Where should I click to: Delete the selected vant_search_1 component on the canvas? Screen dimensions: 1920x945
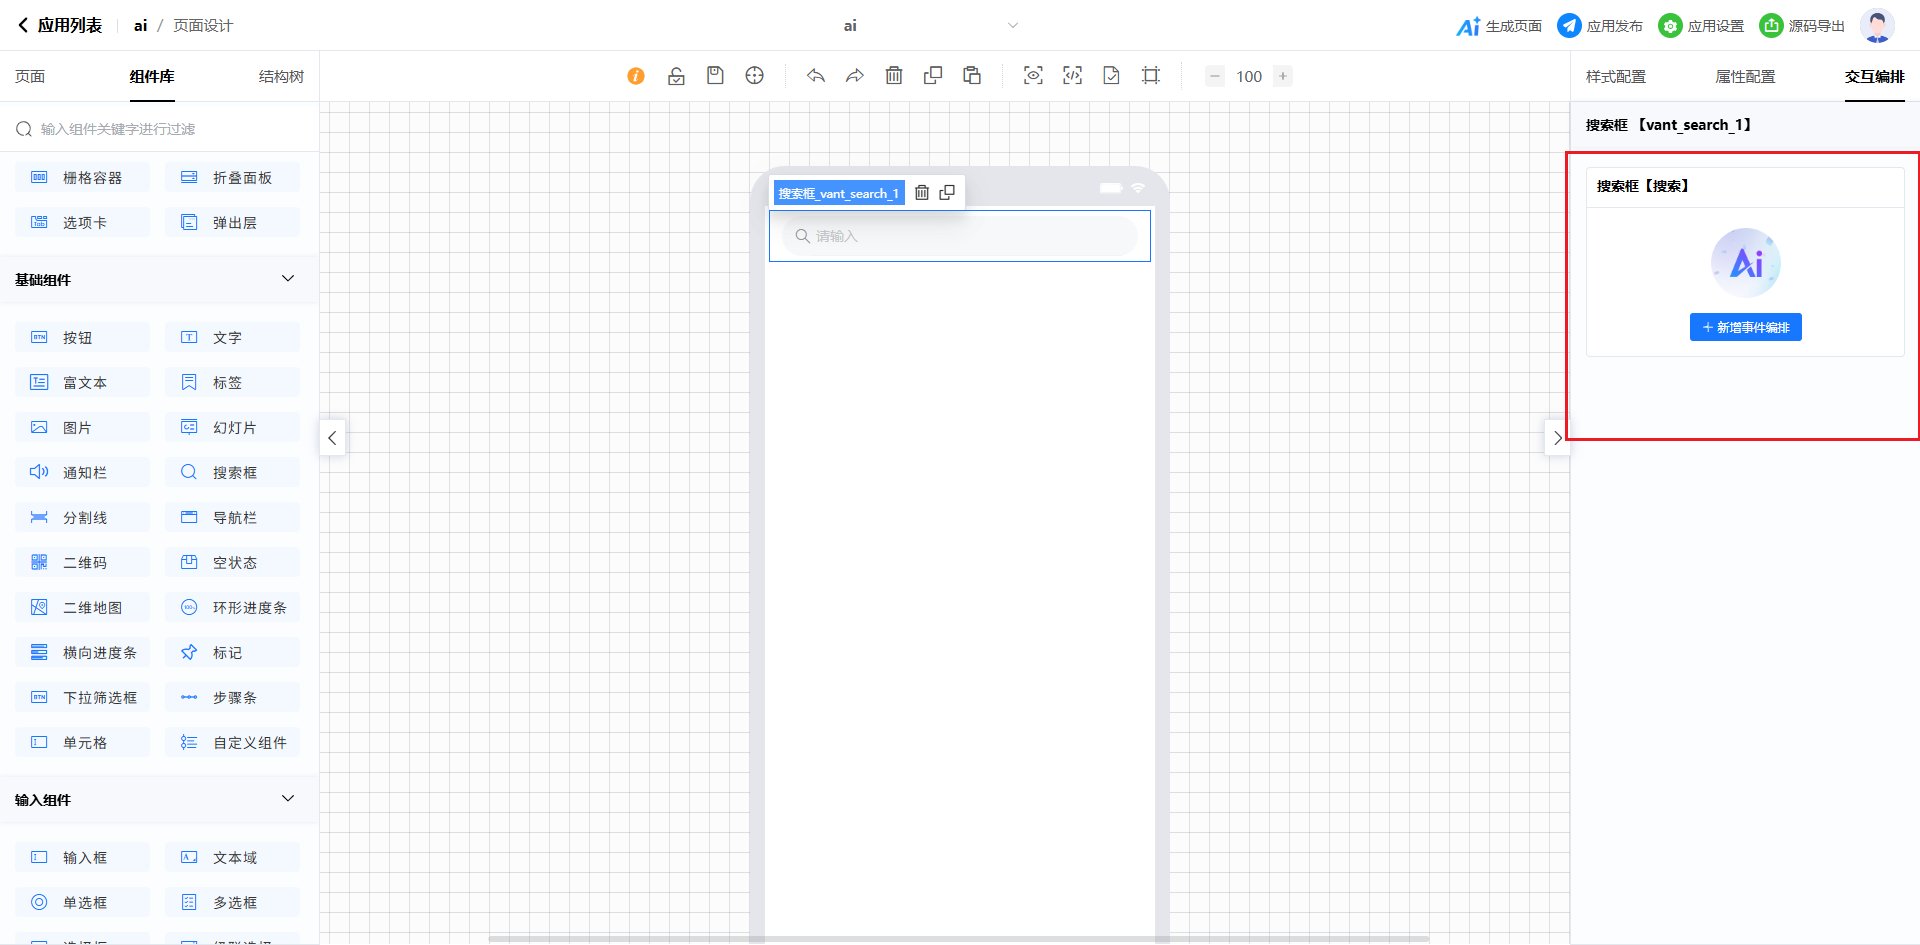pos(922,193)
